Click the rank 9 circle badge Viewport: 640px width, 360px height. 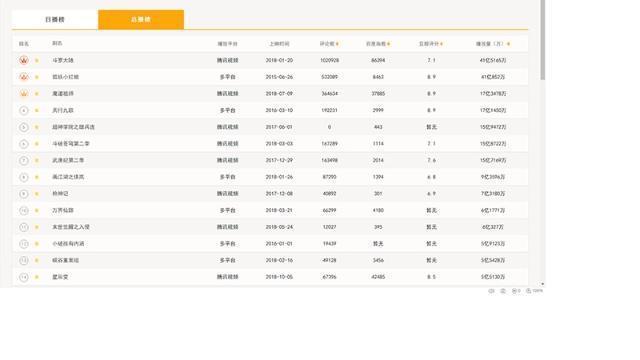coord(24,194)
